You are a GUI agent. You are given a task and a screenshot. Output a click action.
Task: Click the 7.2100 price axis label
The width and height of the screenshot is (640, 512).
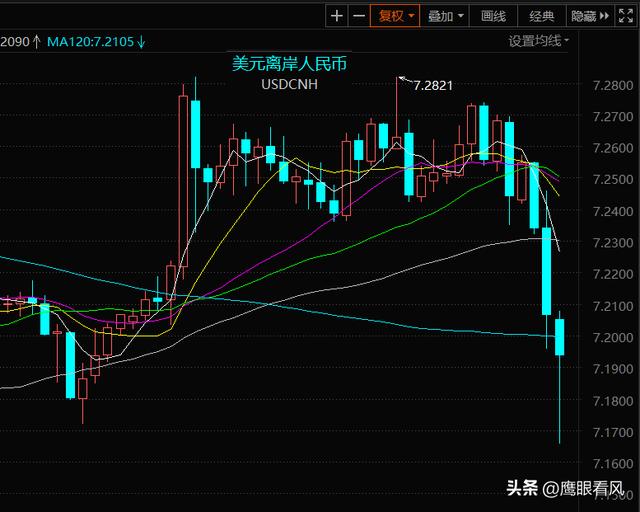(x=613, y=306)
